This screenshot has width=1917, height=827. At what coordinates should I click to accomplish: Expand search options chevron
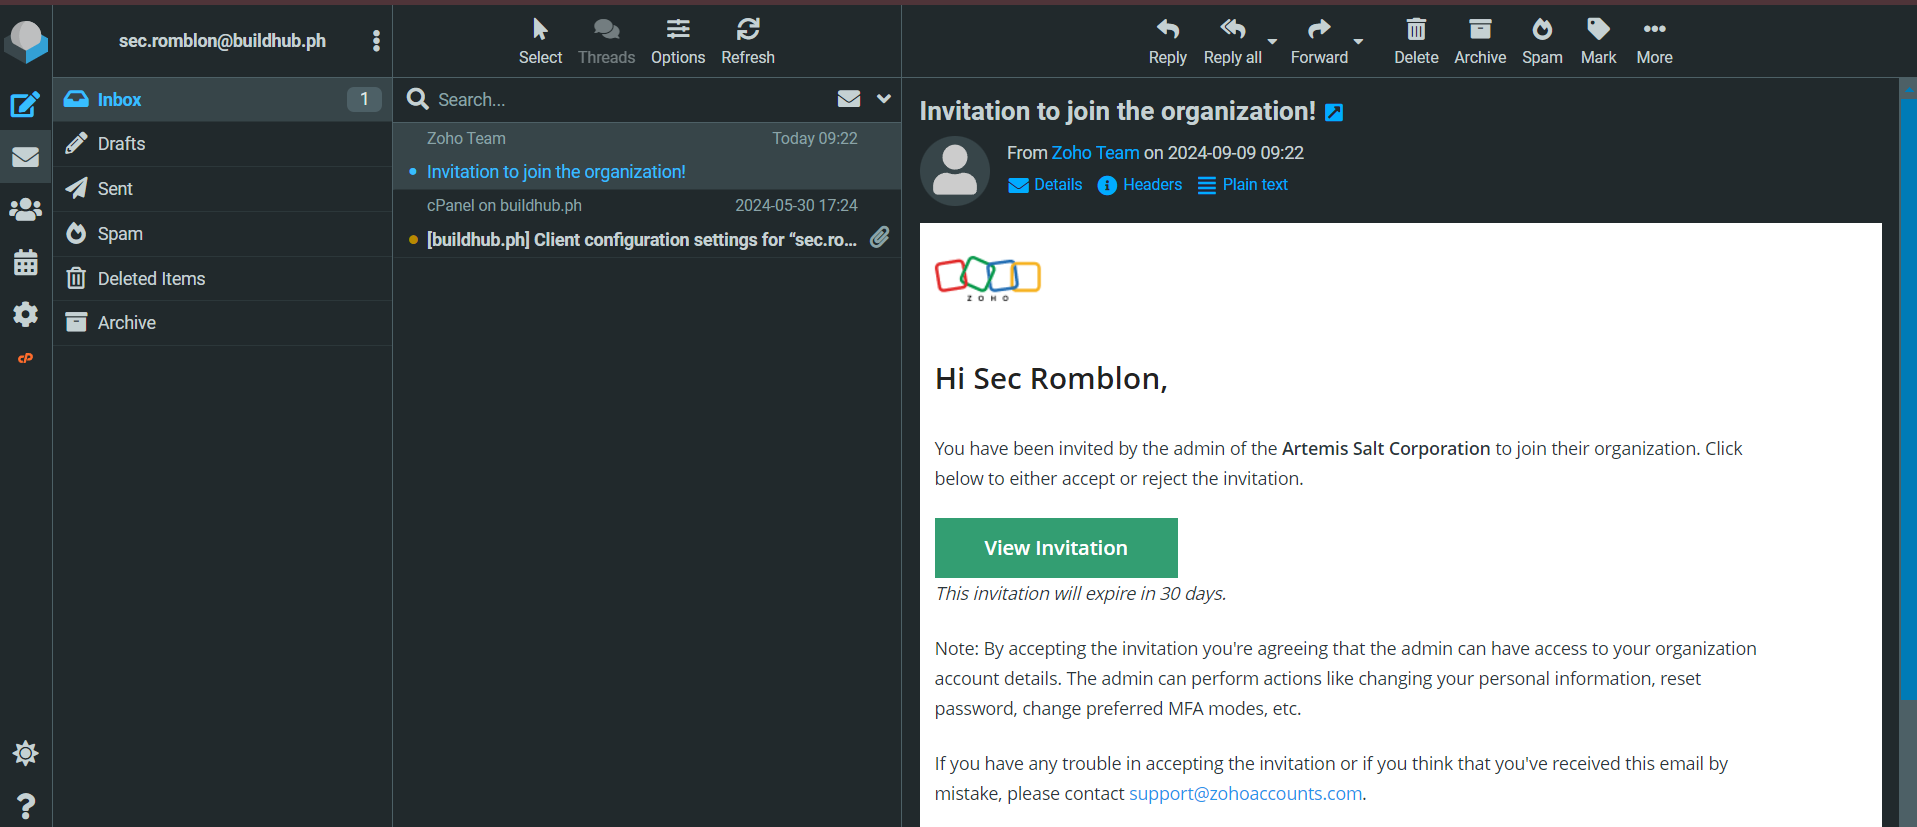coord(883,99)
